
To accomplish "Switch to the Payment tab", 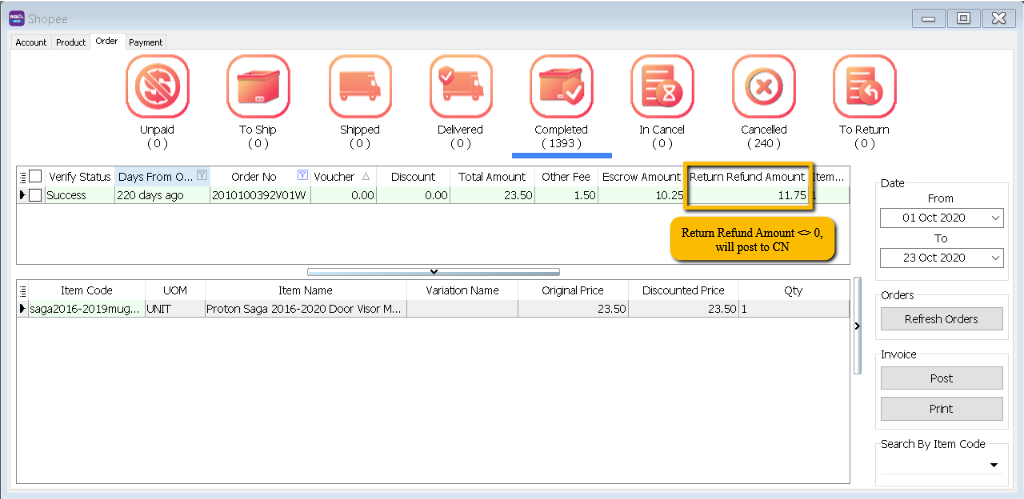I will 145,43.
